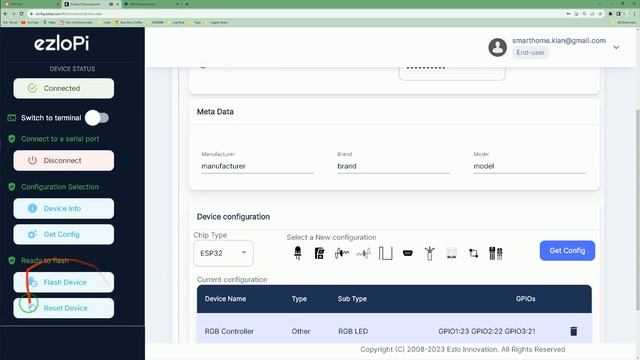This screenshot has height=360, width=640.
Task: Open the browser three-dot menu
Action: point(635,13)
